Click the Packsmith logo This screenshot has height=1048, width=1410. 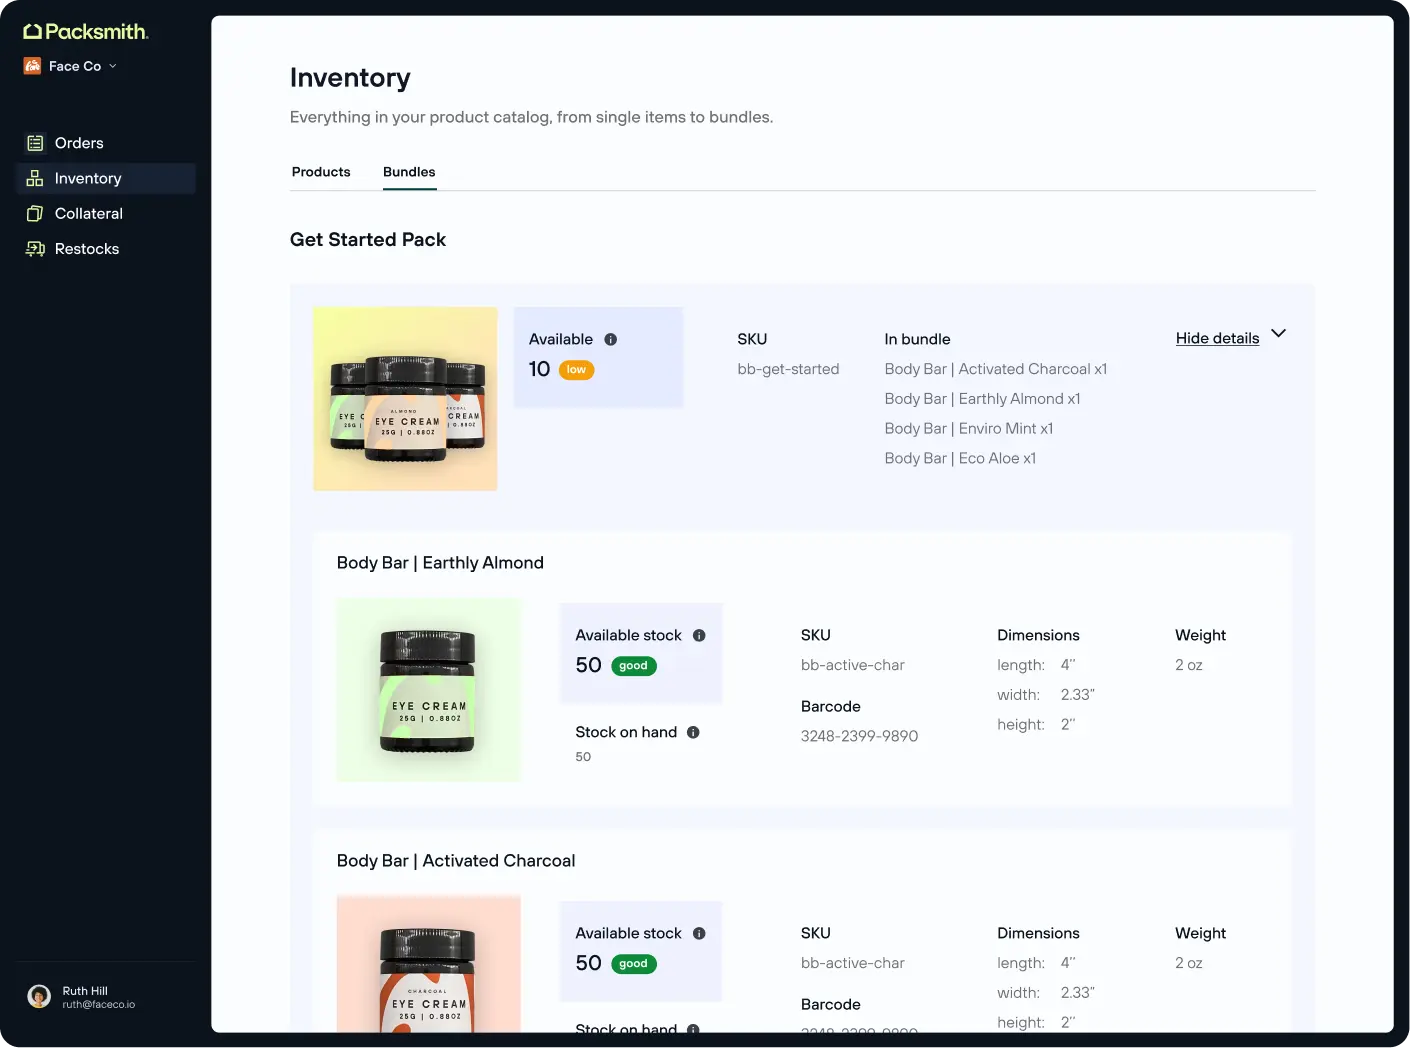coord(86,32)
